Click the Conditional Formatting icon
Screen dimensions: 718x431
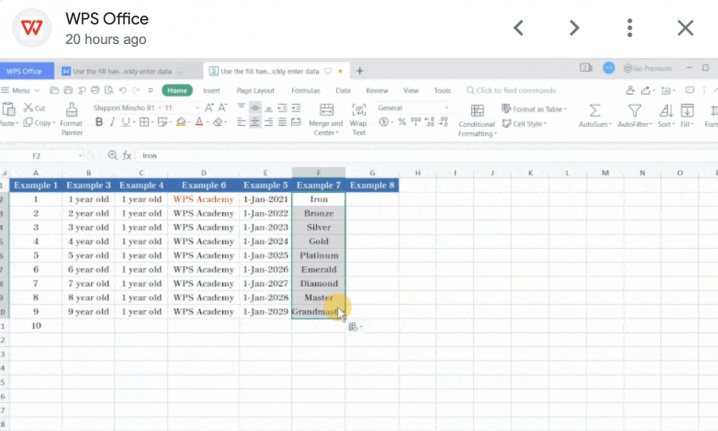(x=477, y=111)
